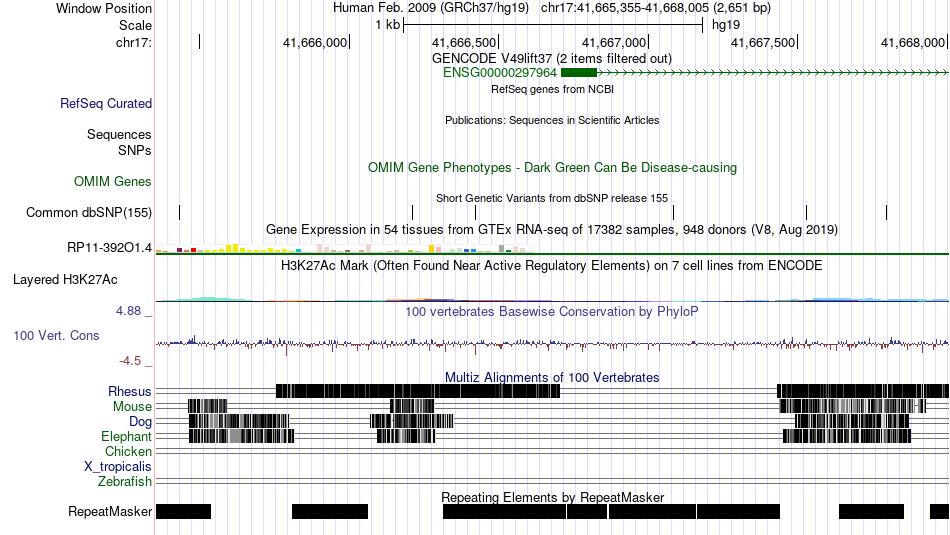Open the 100 Vert. Cons track label
Image resolution: width=950 pixels, height=535 pixels.
pyautogui.click(x=56, y=336)
